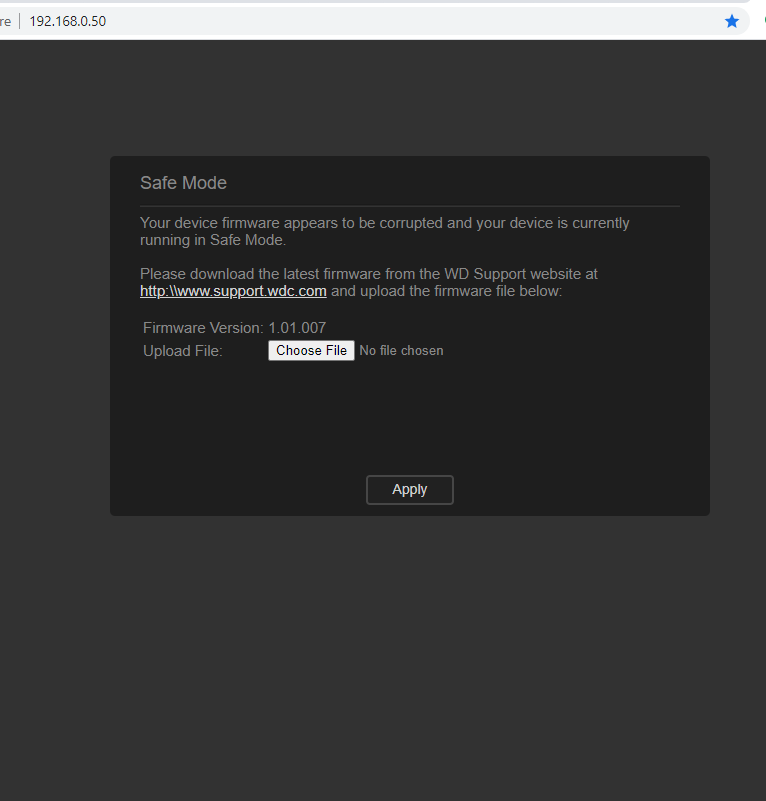Click the Choose File button
Image resolution: width=766 pixels, height=801 pixels.
(x=311, y=350)
